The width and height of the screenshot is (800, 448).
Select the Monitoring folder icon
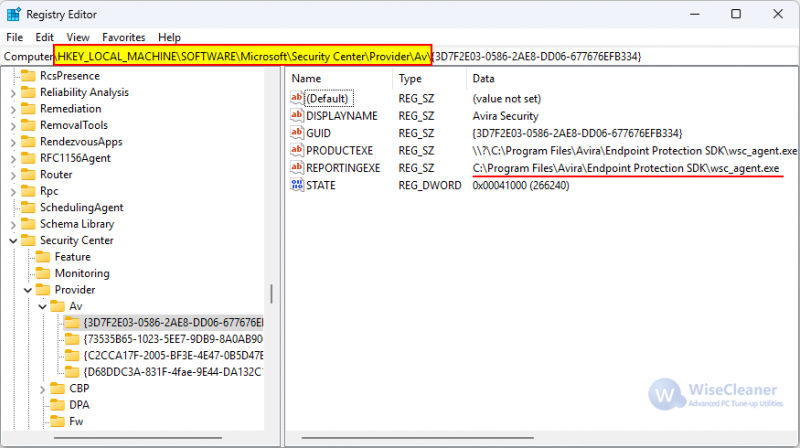coord(43,273)
